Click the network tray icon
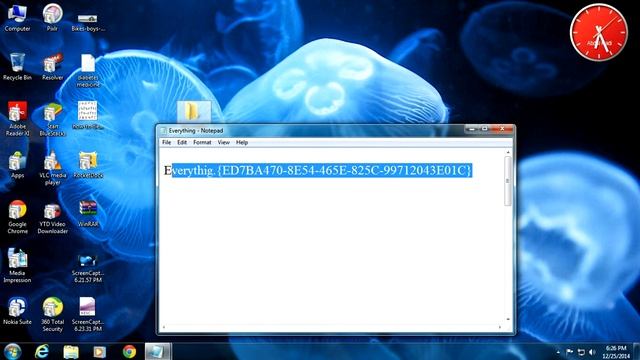 click(581, 352)
